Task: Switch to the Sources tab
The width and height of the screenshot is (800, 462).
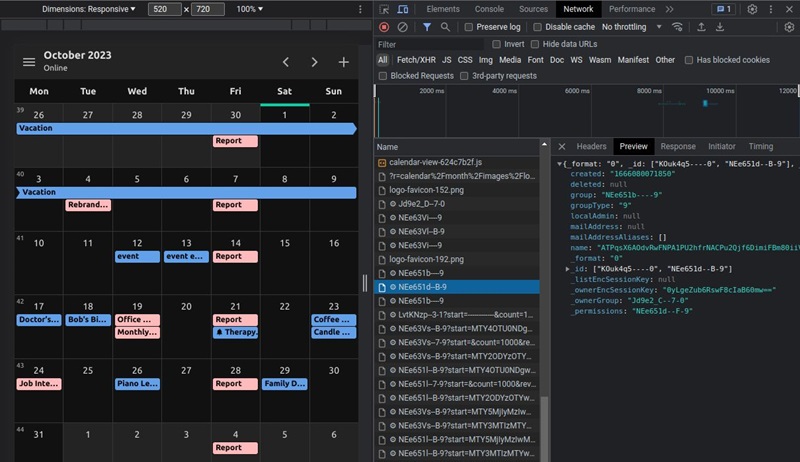Action: point(533,9)
